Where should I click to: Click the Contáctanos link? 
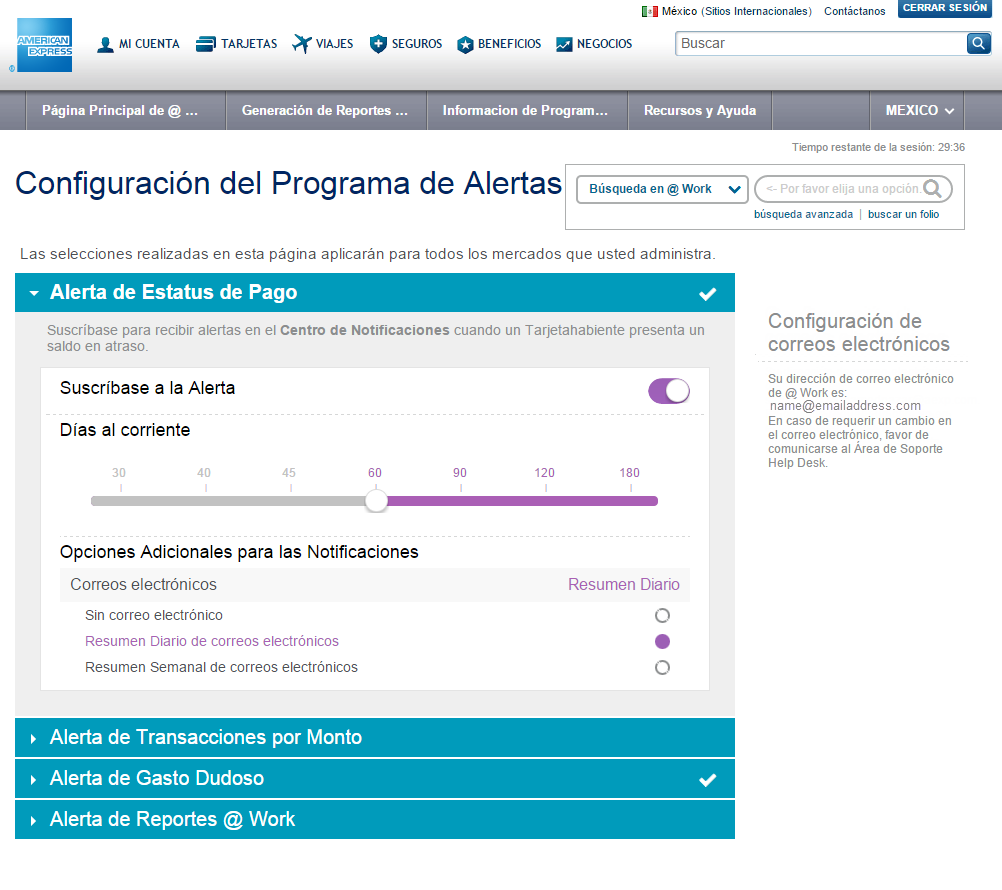(x=854, y=12)
